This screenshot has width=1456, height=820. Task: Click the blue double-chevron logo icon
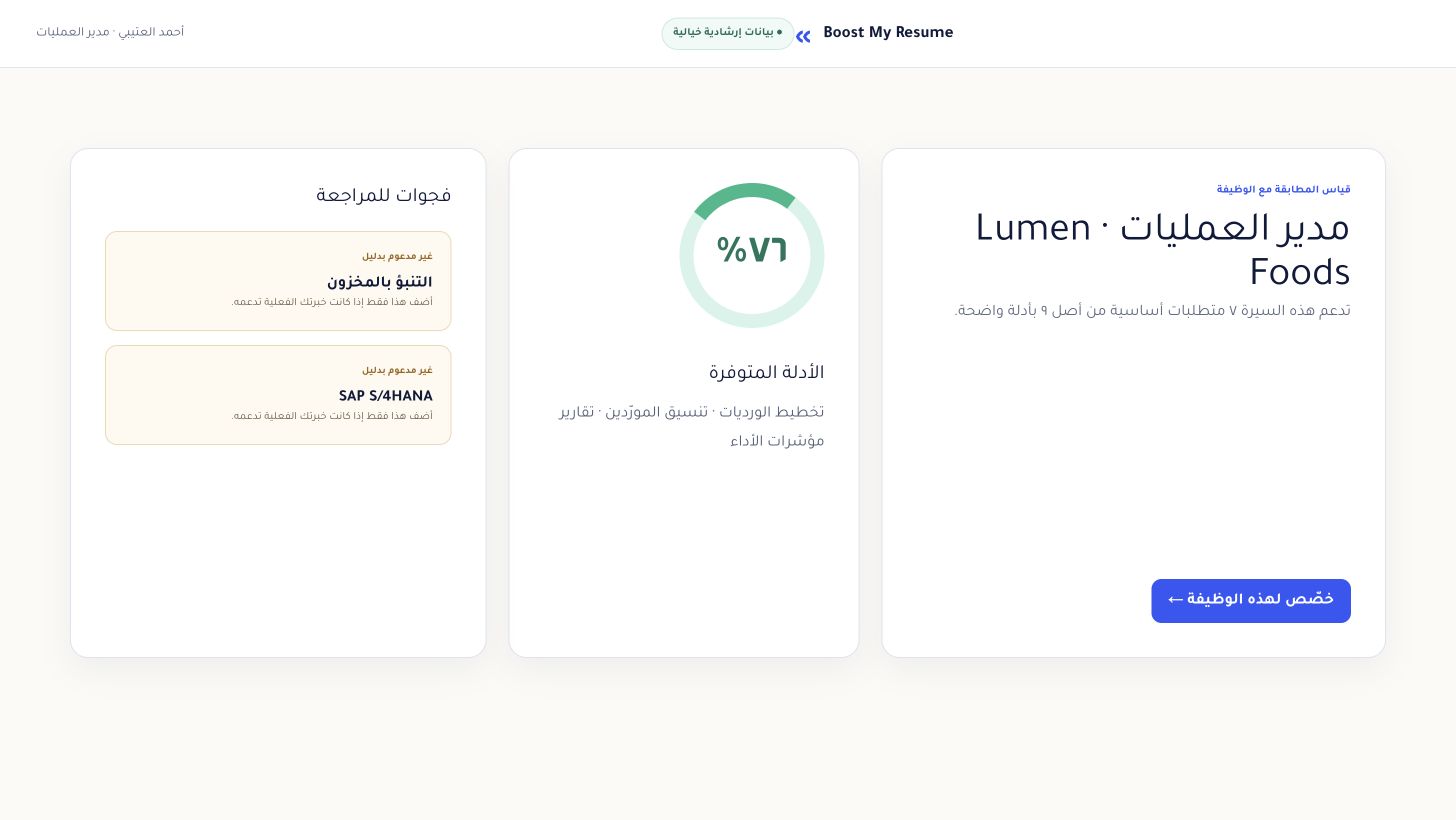pos(803,37)
